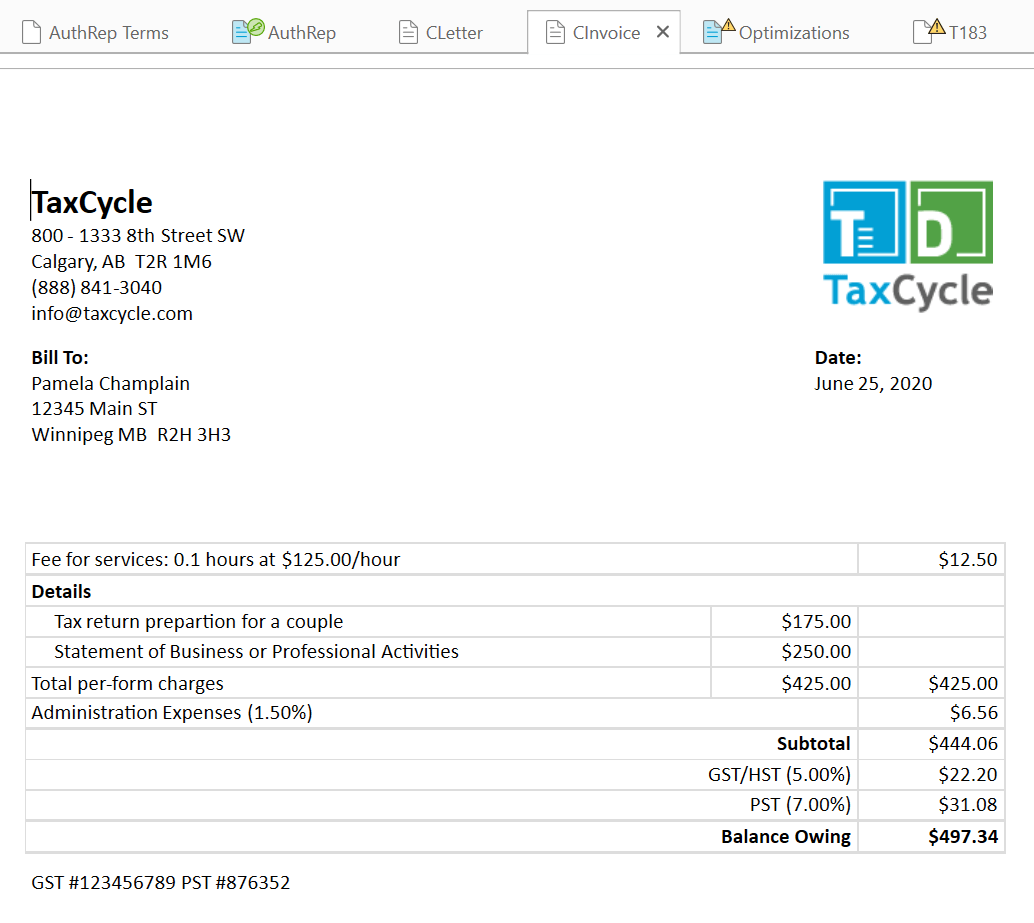
Task: Click the Balance Owing label
Action: (x=786, y=836)
